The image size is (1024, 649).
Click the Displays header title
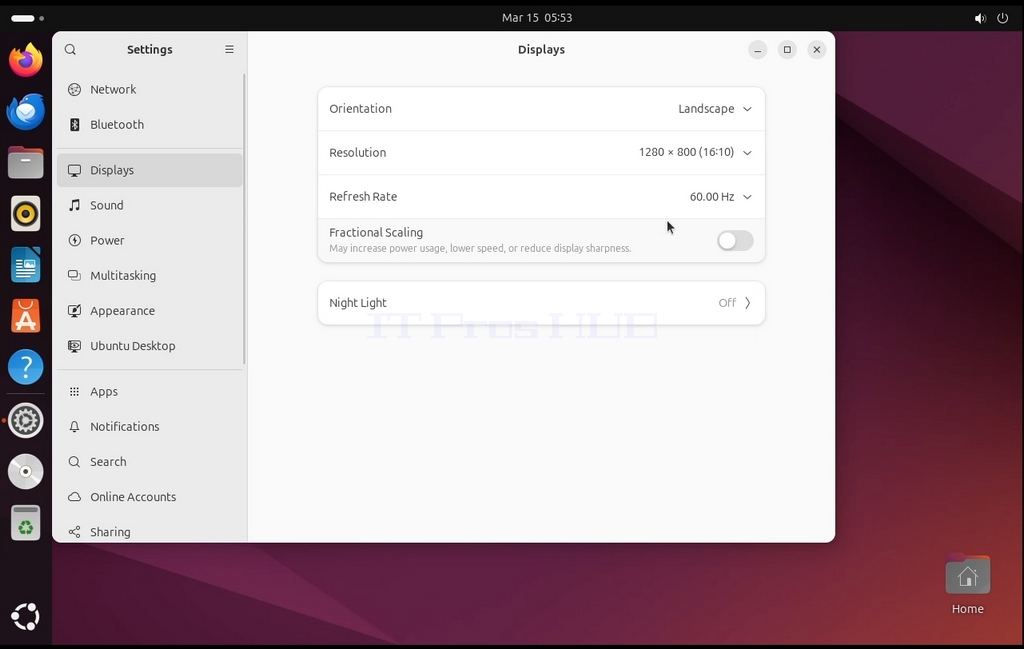541,50
